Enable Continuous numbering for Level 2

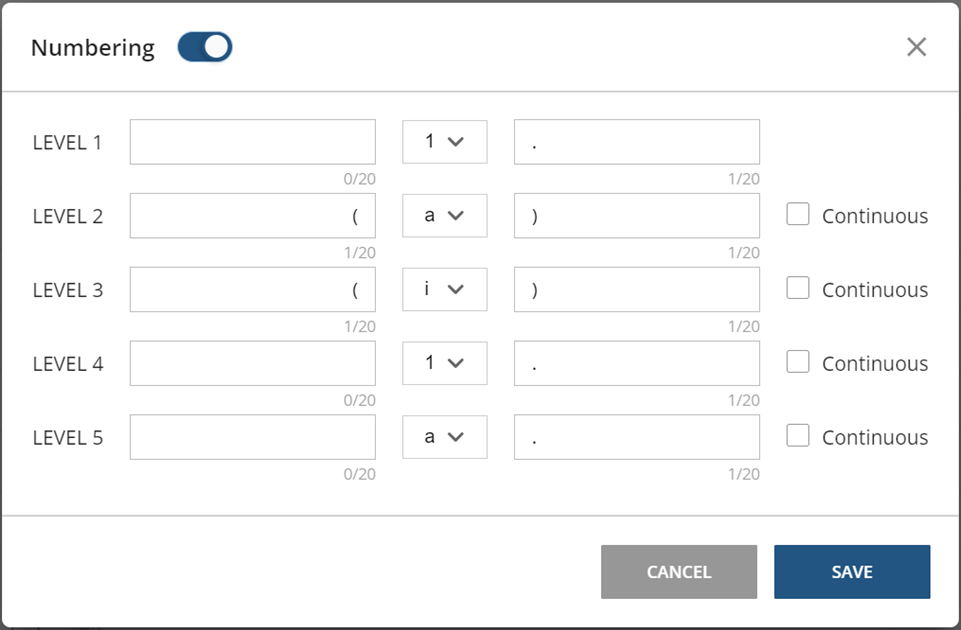click(797, 214)
